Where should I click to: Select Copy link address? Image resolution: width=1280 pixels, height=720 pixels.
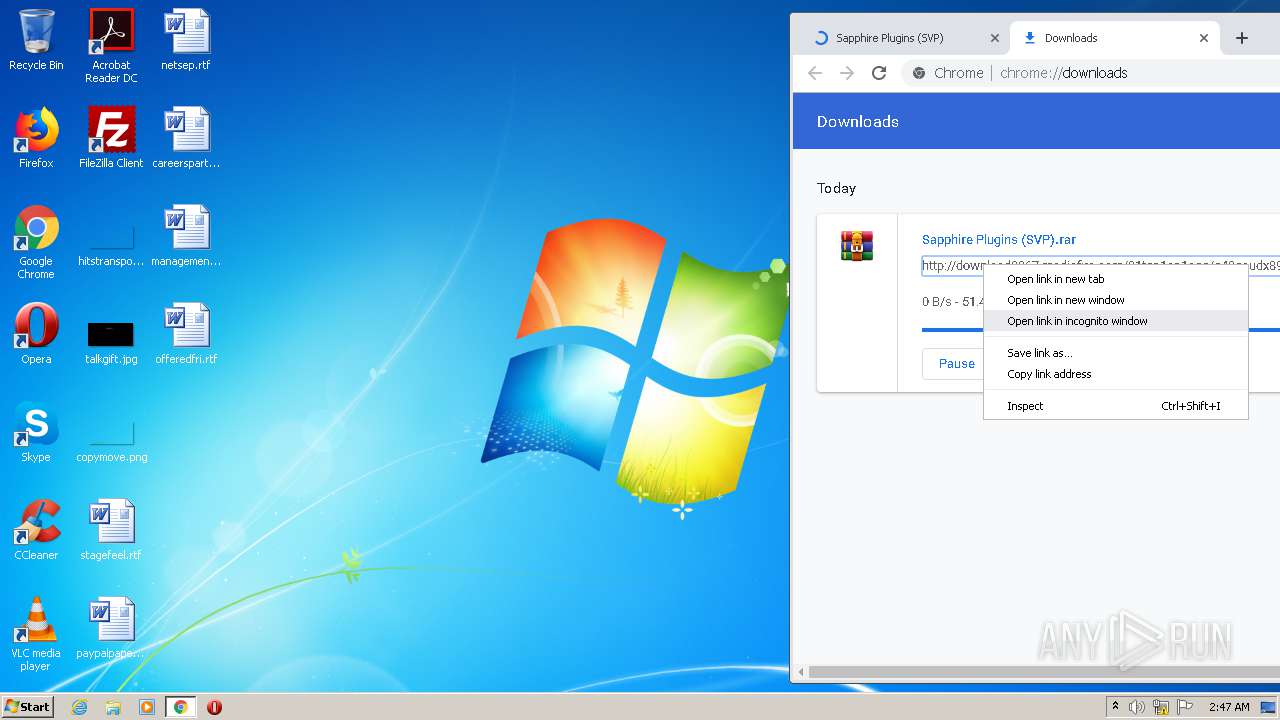[1116, 374]
